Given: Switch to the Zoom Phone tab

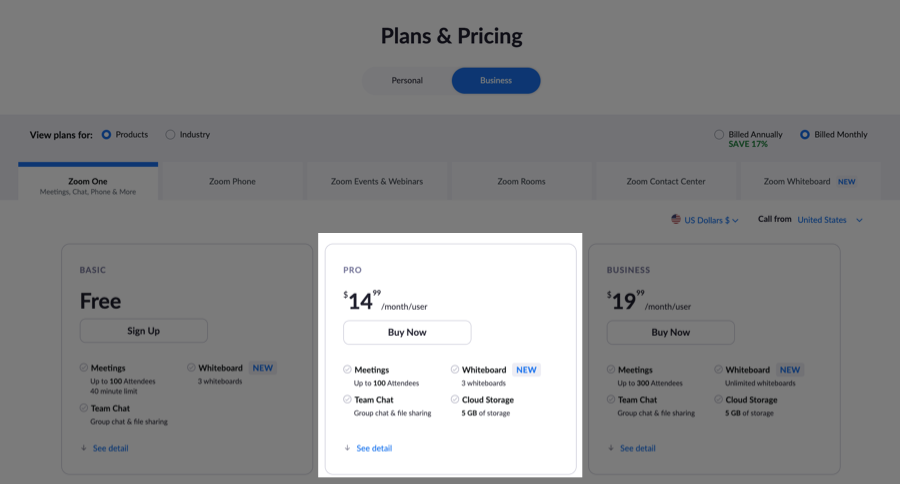Looking at the screenshot, I should 232,181.
